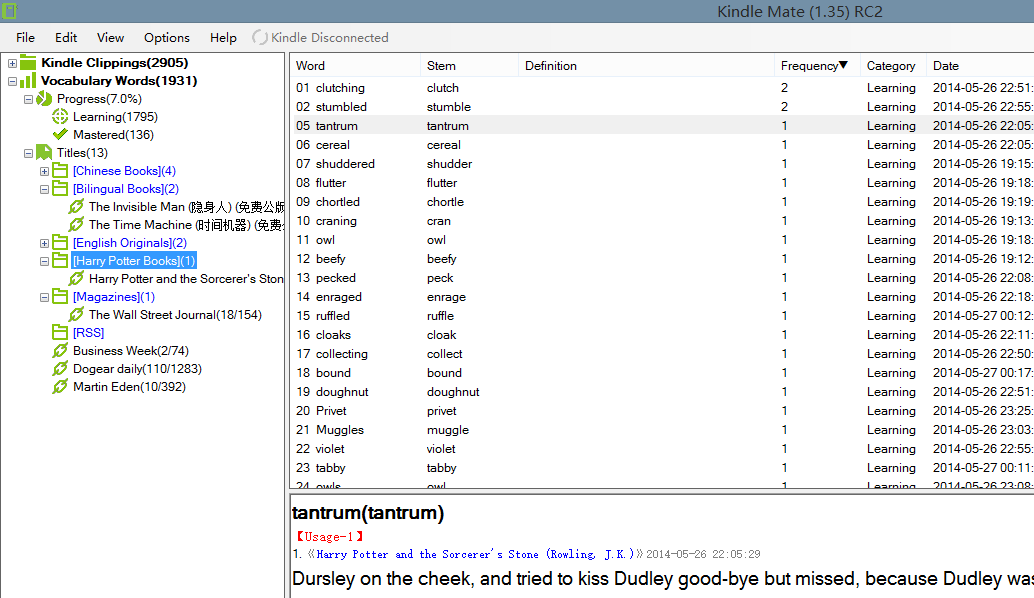
Task: Click the 'tantrum(tantrum)' heading in detail pane
Action: click(368, 513)
